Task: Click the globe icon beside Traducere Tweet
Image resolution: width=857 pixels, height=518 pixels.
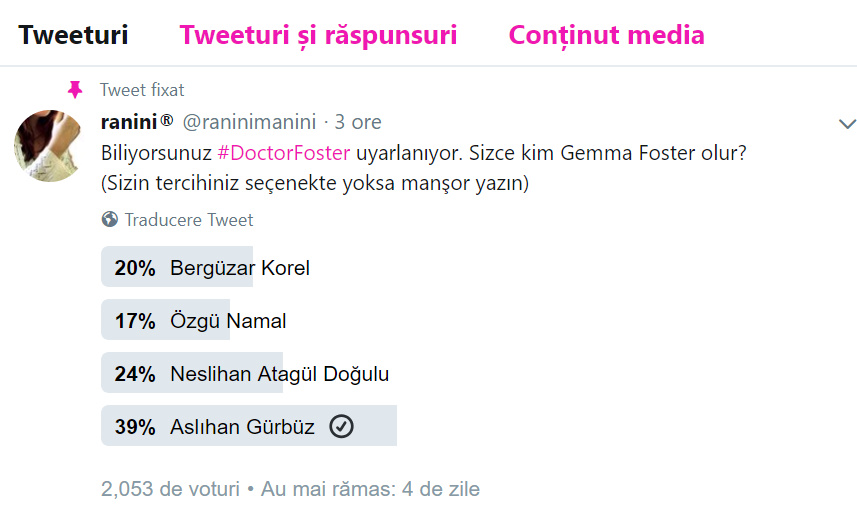Action: [x=110, y=220]
